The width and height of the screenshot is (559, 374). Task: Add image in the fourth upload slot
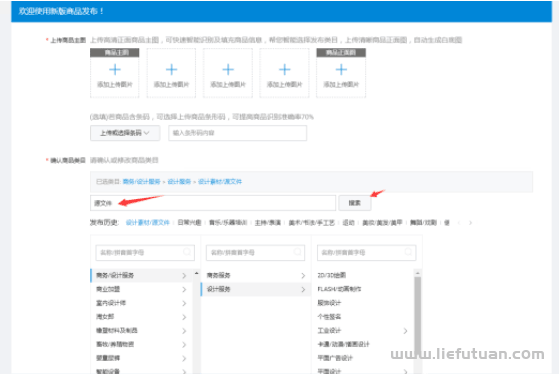pyautogui.click(x=284, y=73)
